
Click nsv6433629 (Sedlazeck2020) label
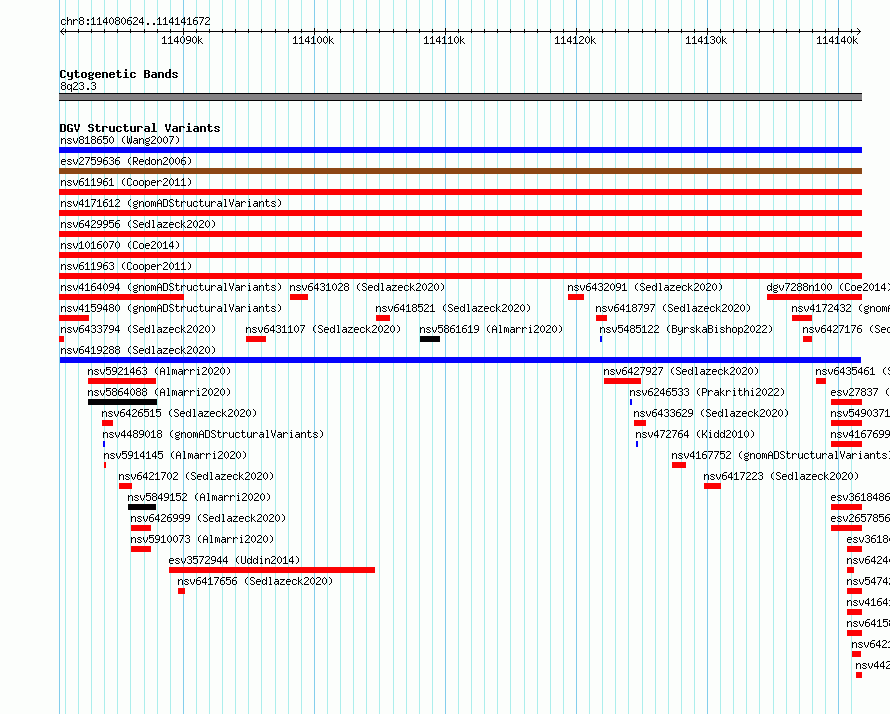coord(711,413)
